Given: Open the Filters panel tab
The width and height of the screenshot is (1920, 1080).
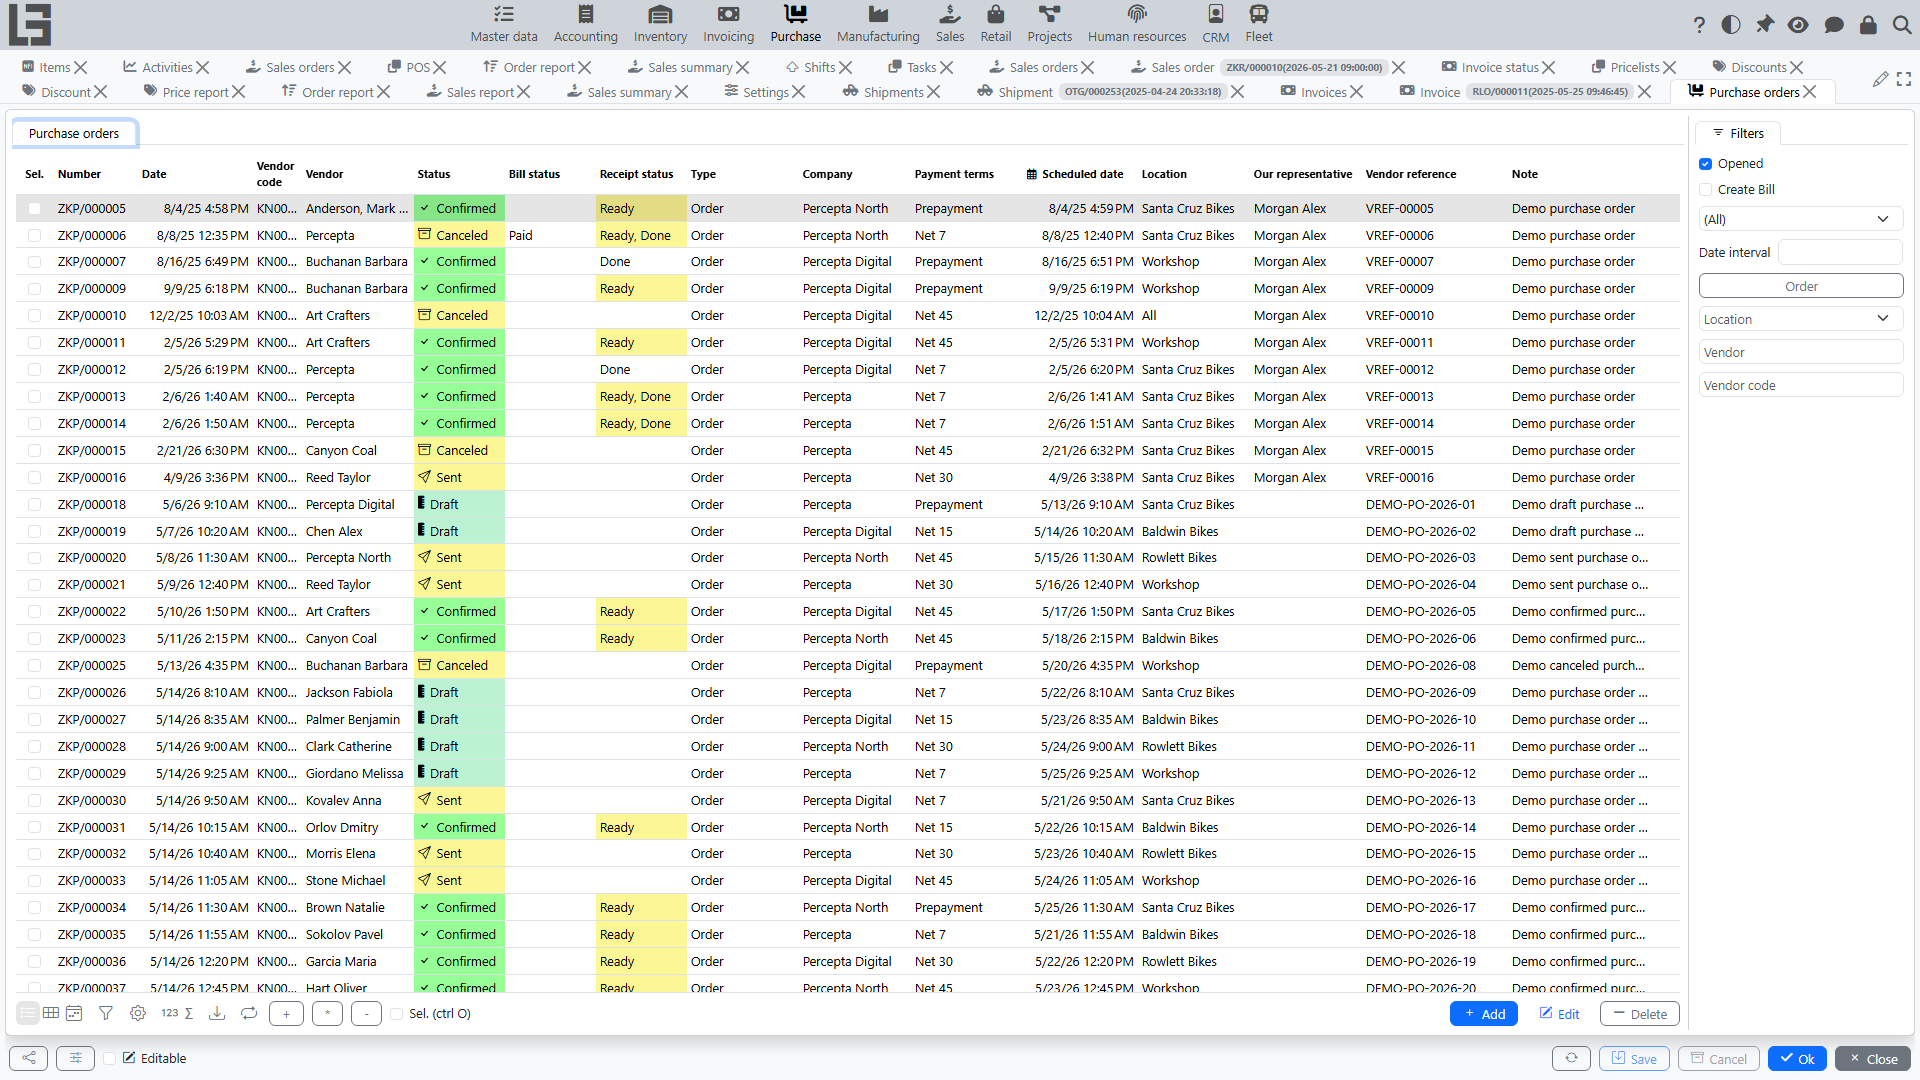Looking at the screenshot, I should pyautogui.click(x=1738, y=133).
